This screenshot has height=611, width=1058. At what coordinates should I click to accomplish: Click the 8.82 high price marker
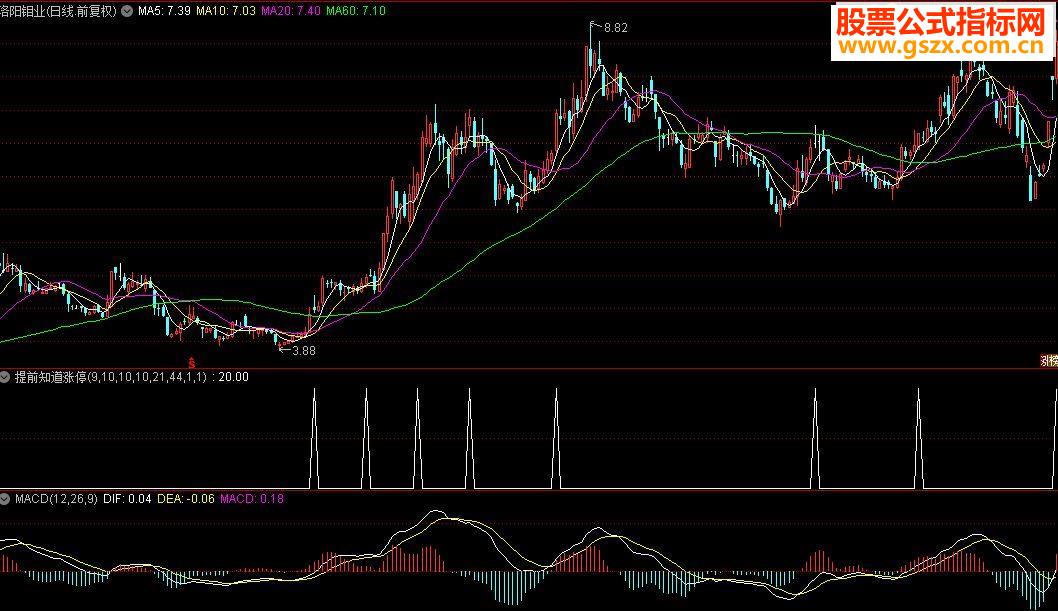click(x=615, y=28)
